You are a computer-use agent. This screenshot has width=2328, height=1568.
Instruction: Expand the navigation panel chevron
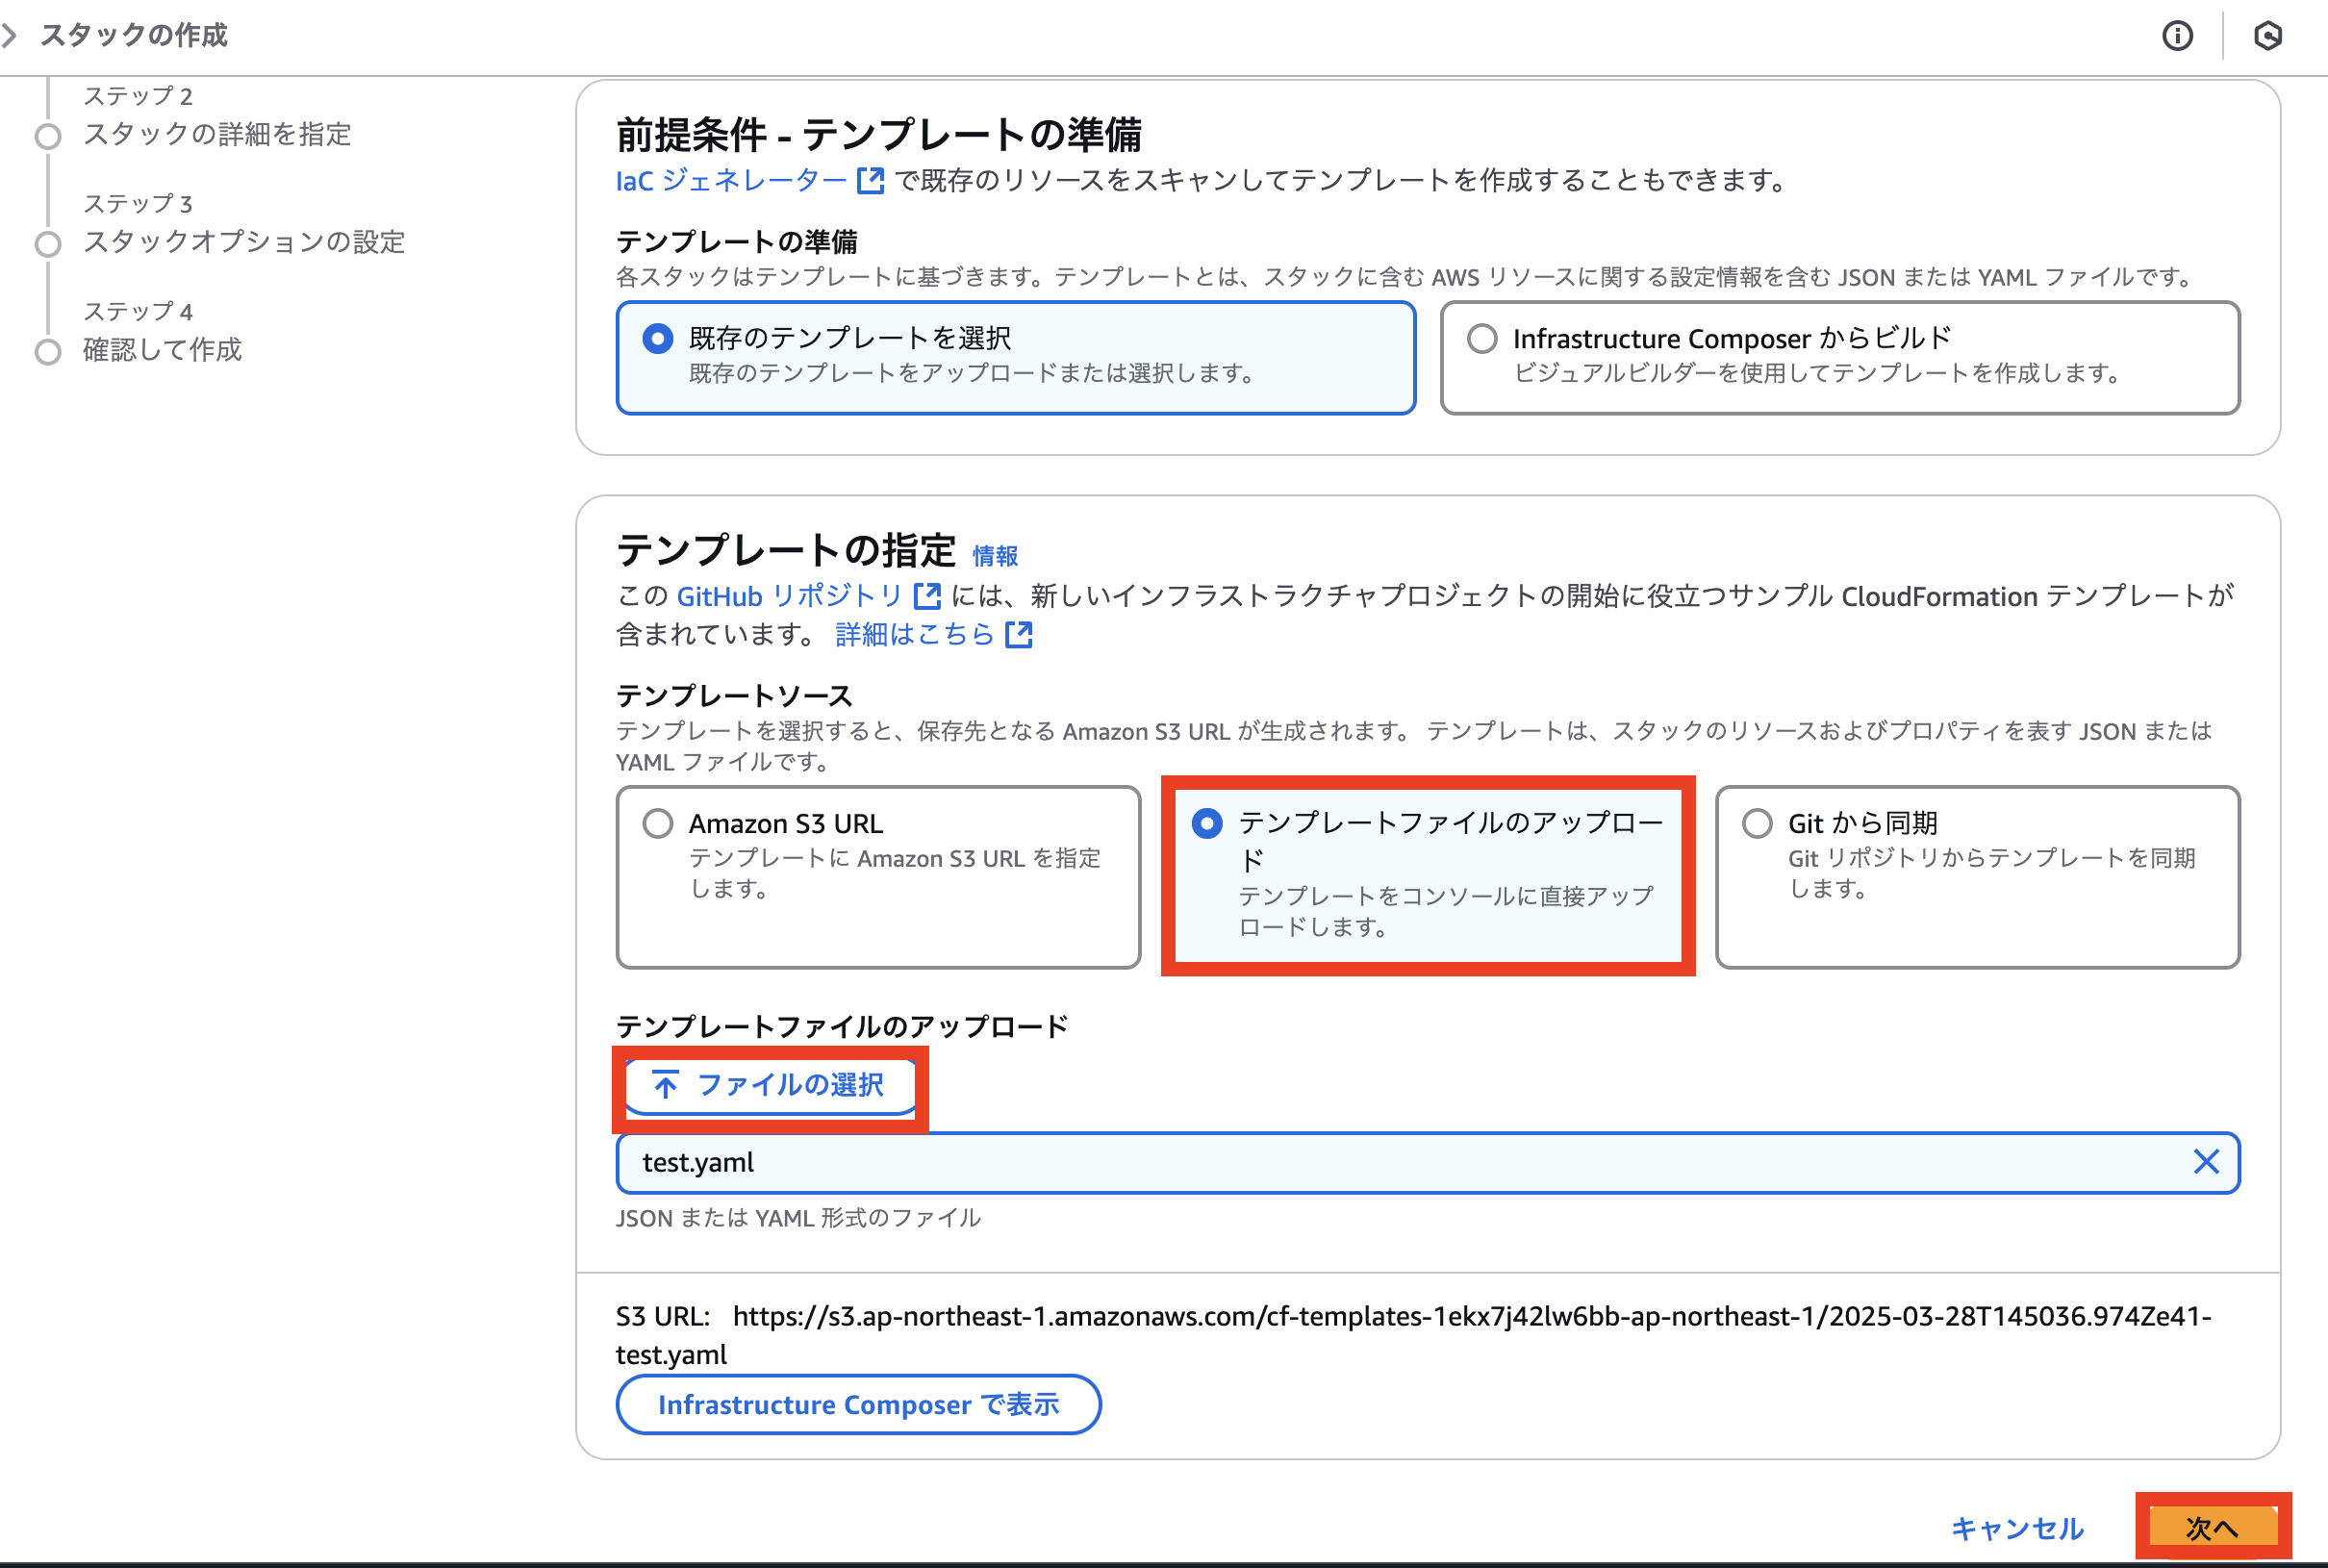10,34
